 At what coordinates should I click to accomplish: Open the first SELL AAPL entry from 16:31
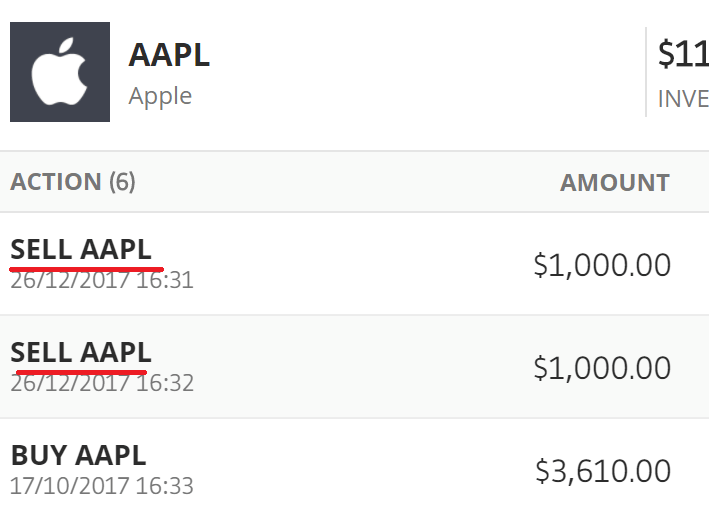(81, 249)
